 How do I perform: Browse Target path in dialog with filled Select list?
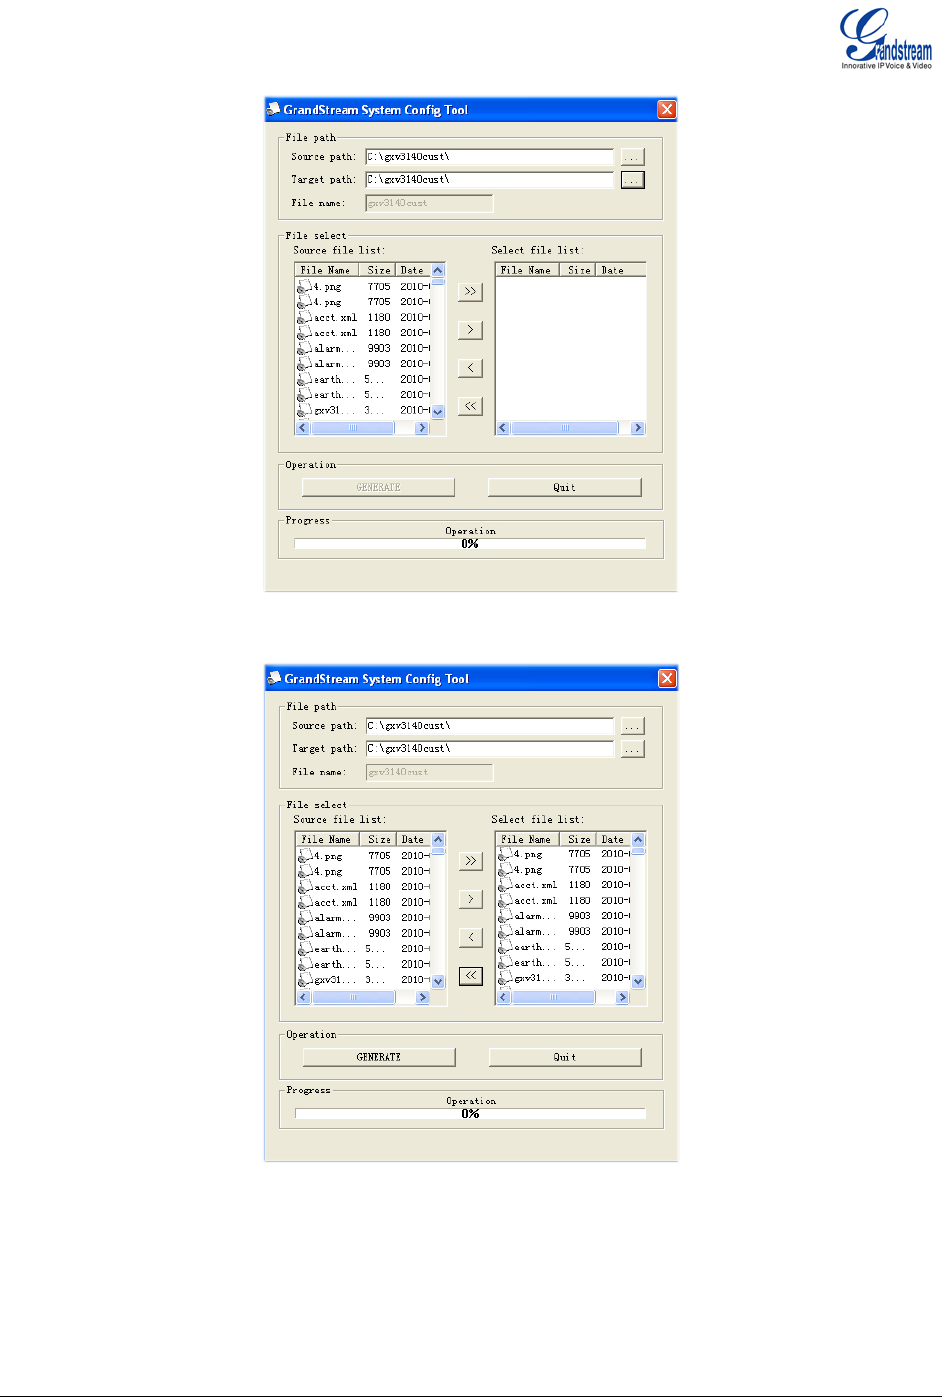tap(633, 749)
